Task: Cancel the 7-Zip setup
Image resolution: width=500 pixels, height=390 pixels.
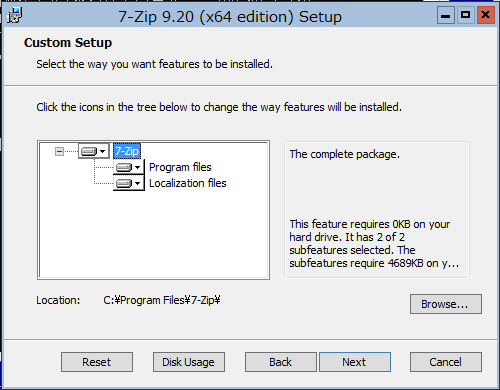Action: point(446,362)
